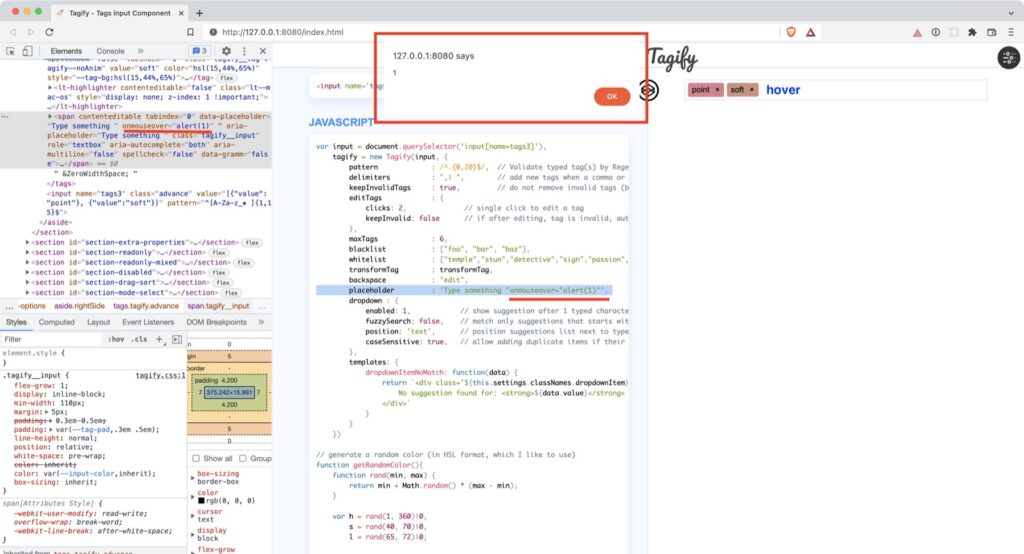
Task: Close the DevTools panel
Action: tap(263, 51)
